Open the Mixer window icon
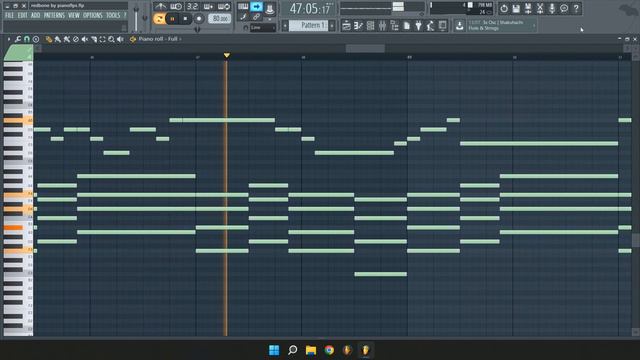Screen dimensions: 640x360 [x=382, y=26]
